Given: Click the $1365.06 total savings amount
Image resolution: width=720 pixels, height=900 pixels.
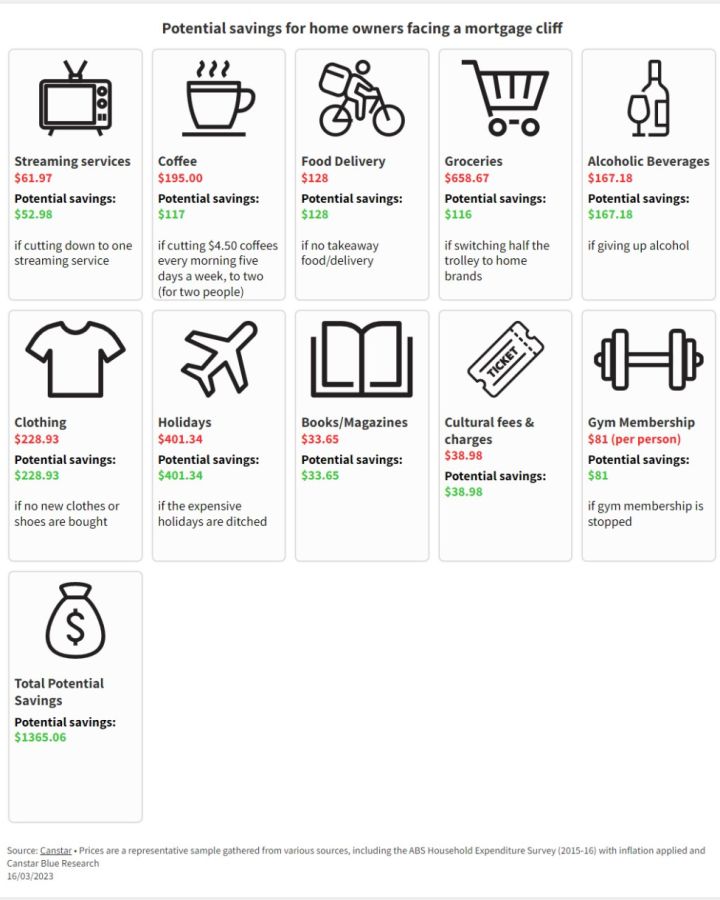Looking at the screenshot, I should tap(40, 737).
